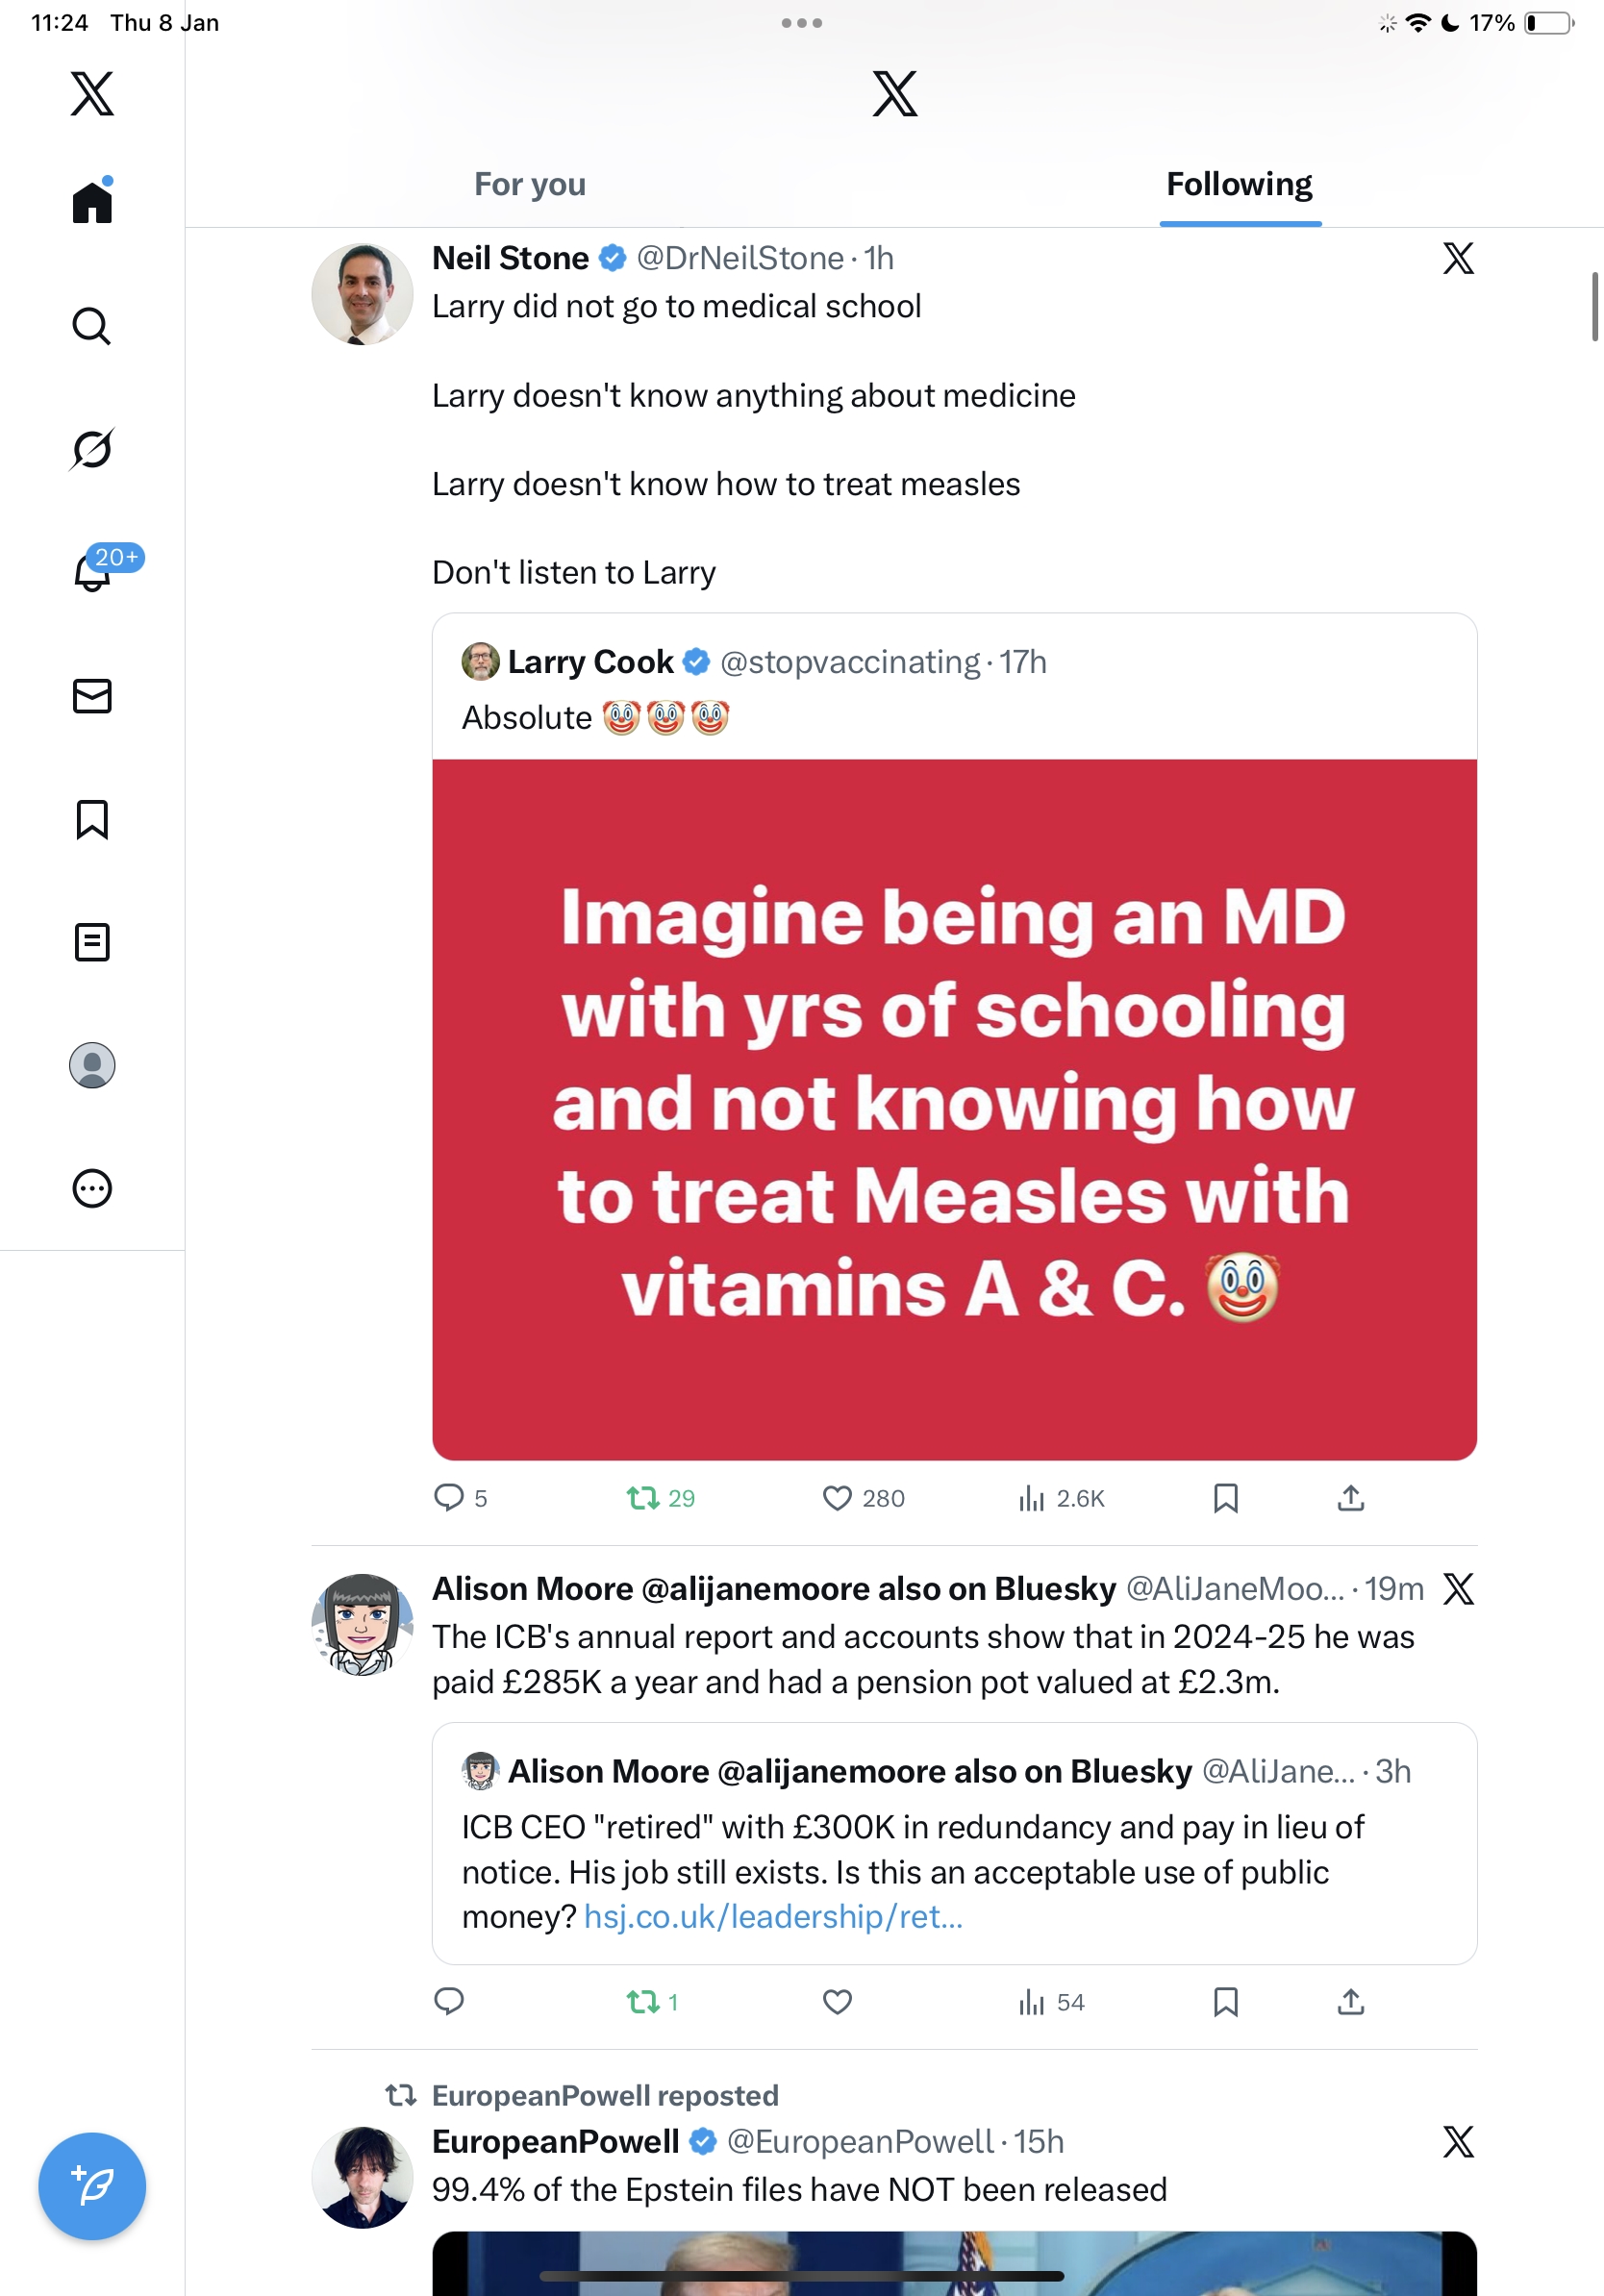The image size is (1604, 2296).
Task: Open Lists icon in sidebar
Action: coord(92,942)
